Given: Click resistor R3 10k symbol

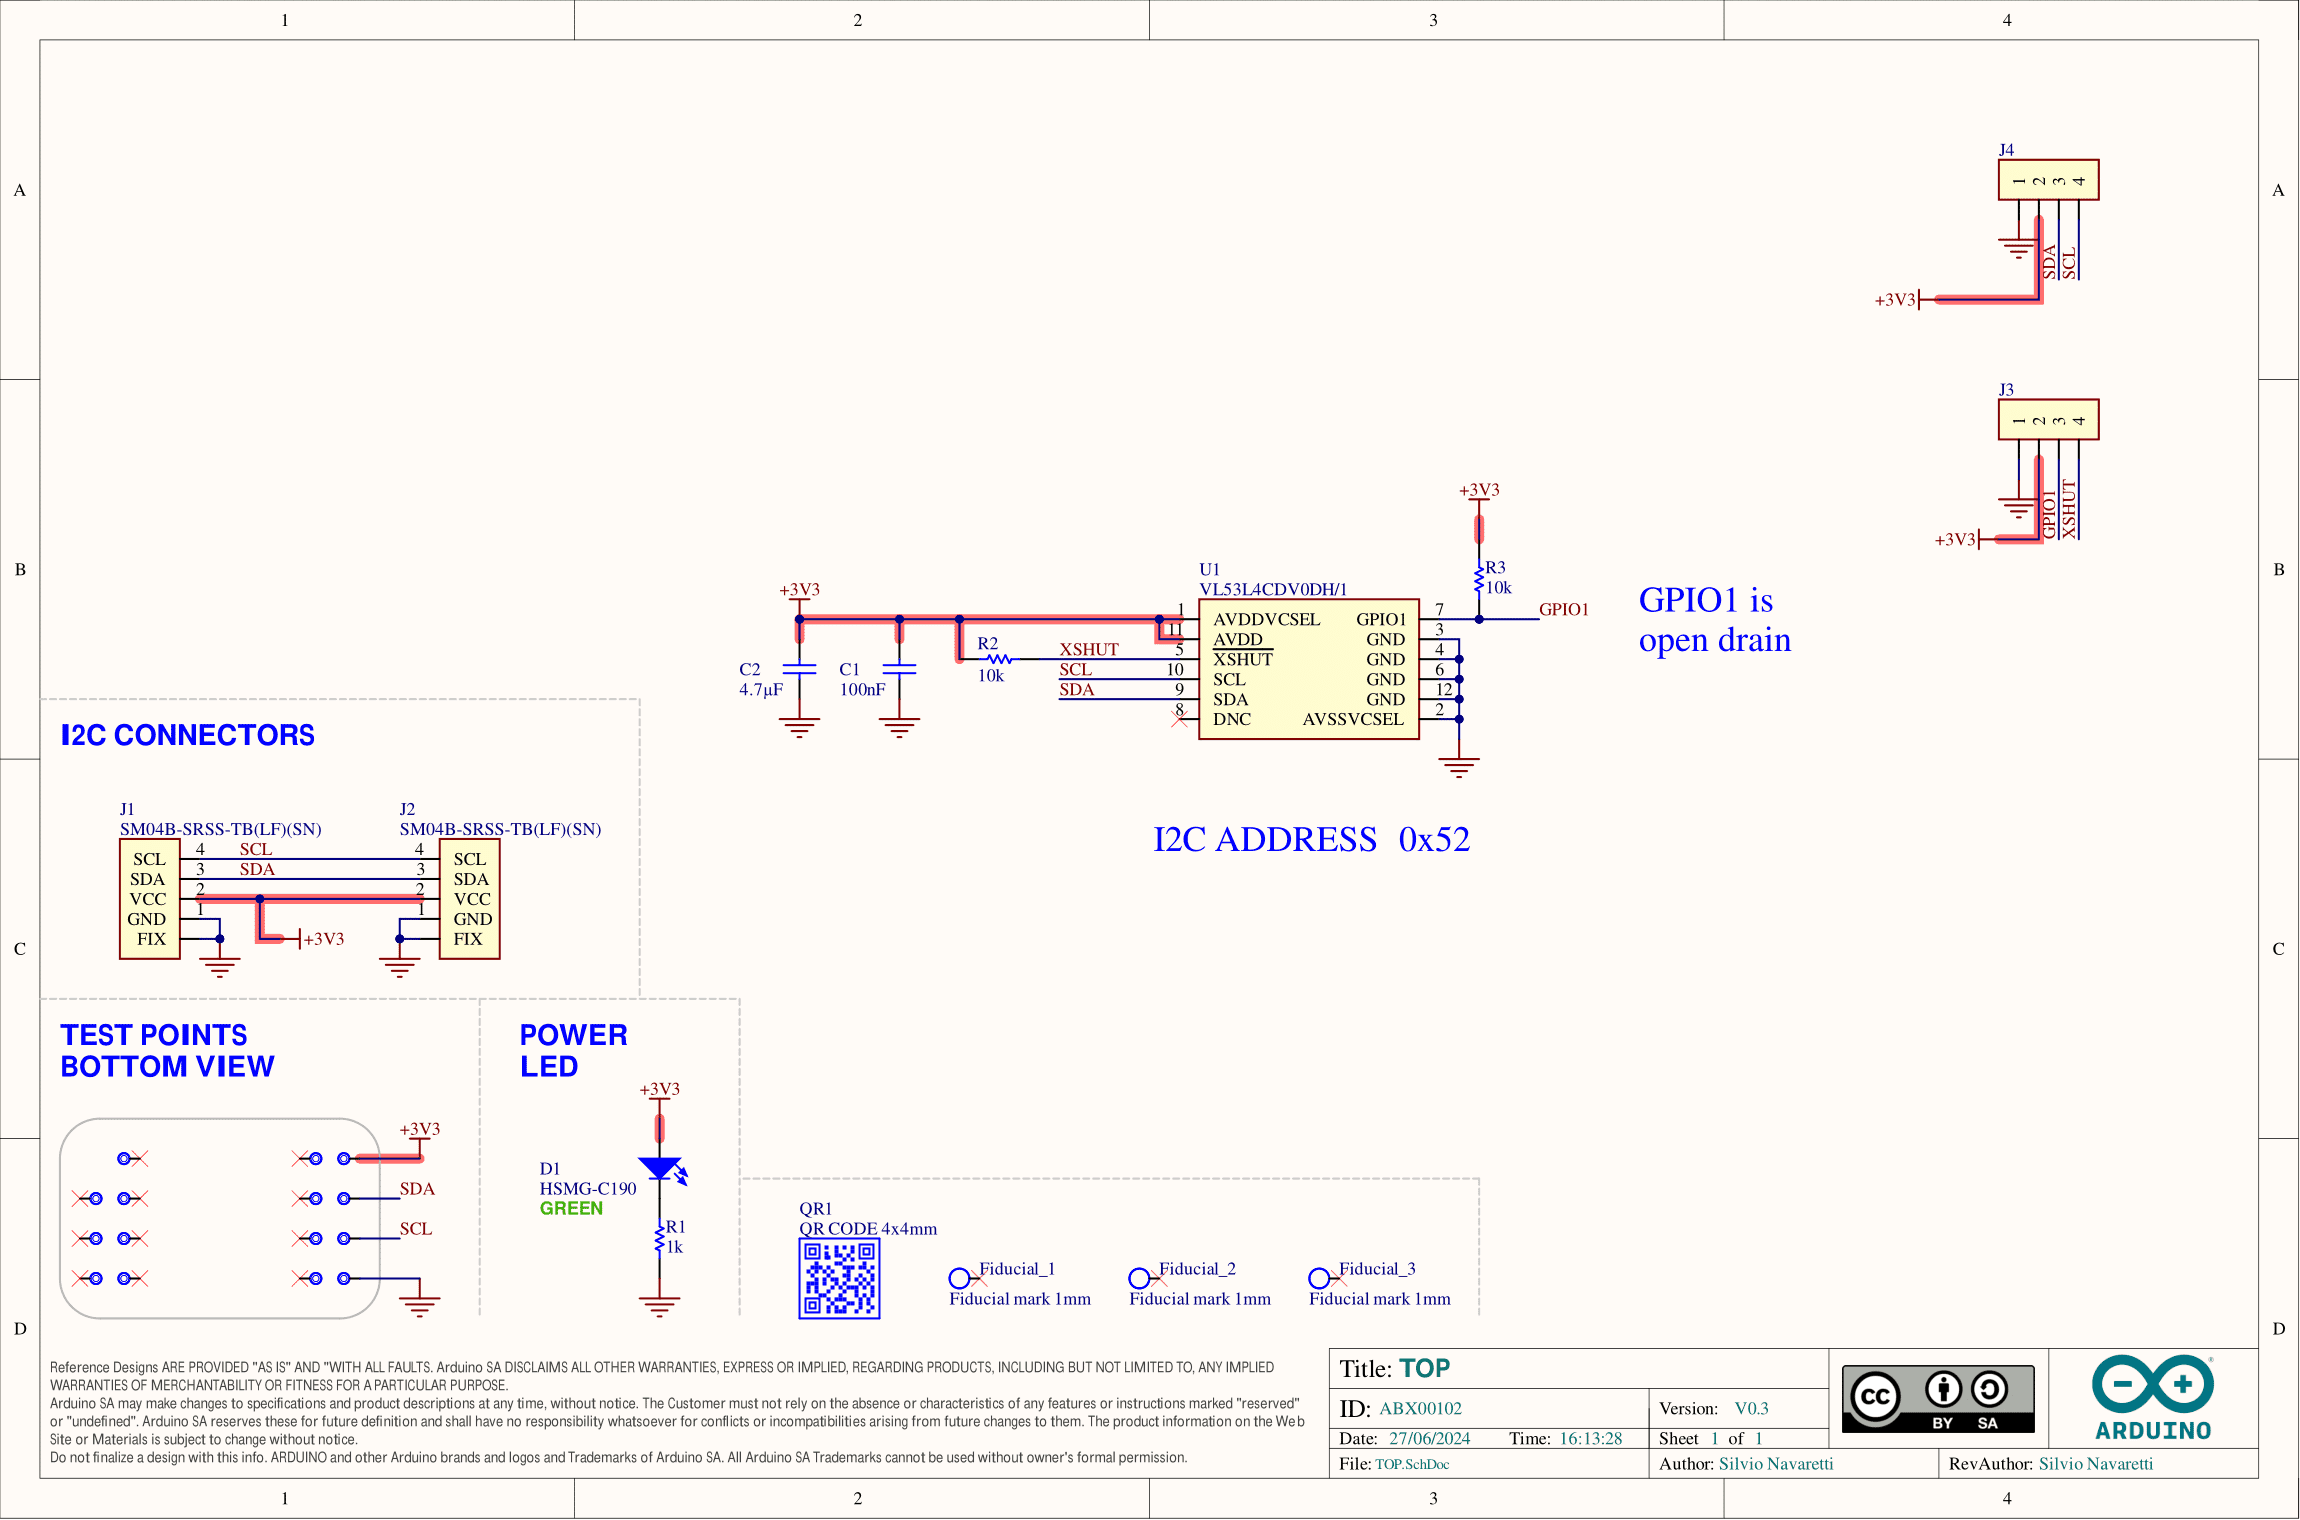Looking at the screenshot, I should tap(1479, 578).
